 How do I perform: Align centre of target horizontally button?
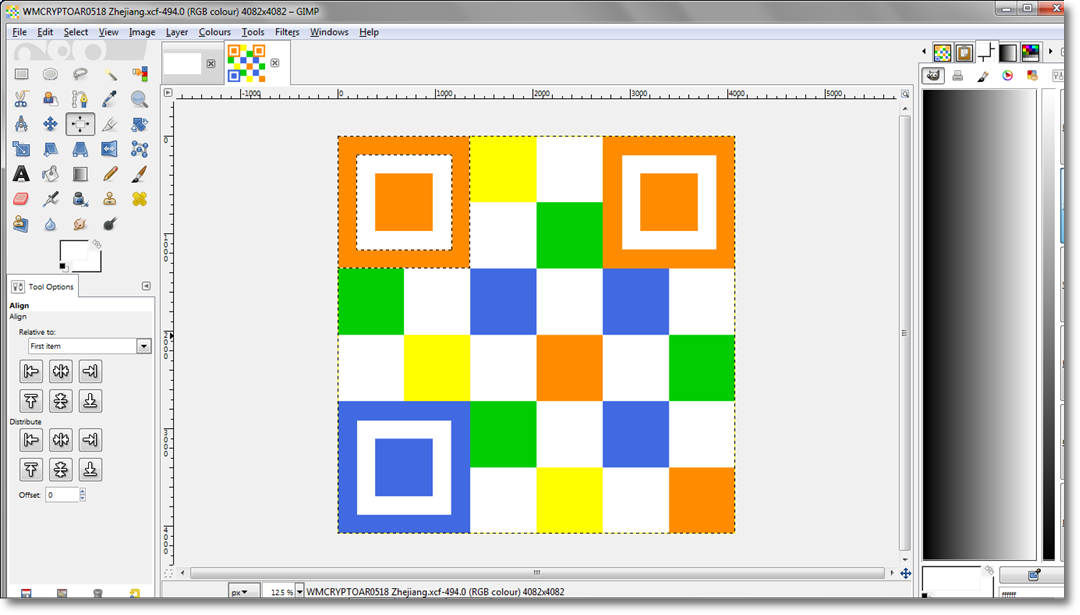pyautogui.click(x=61, y=371)
